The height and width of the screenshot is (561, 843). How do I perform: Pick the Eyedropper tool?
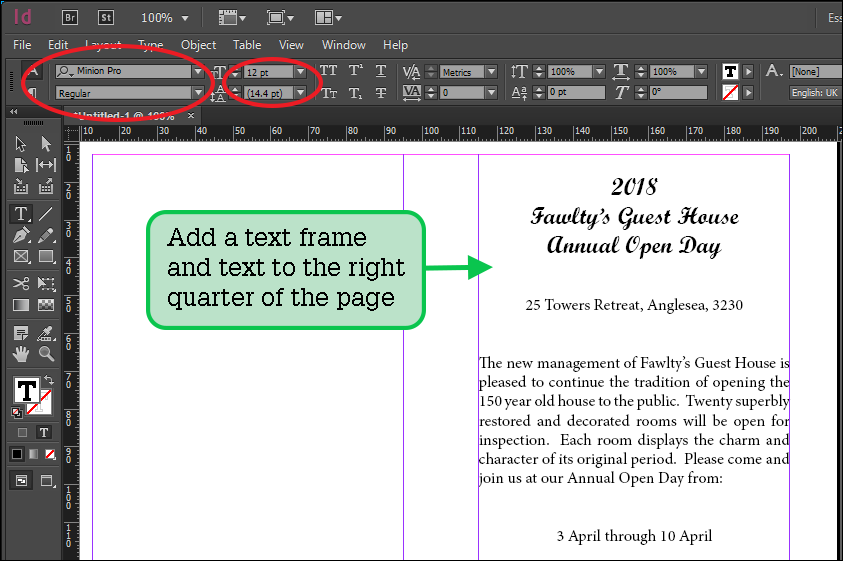click(x=46, y=333)
